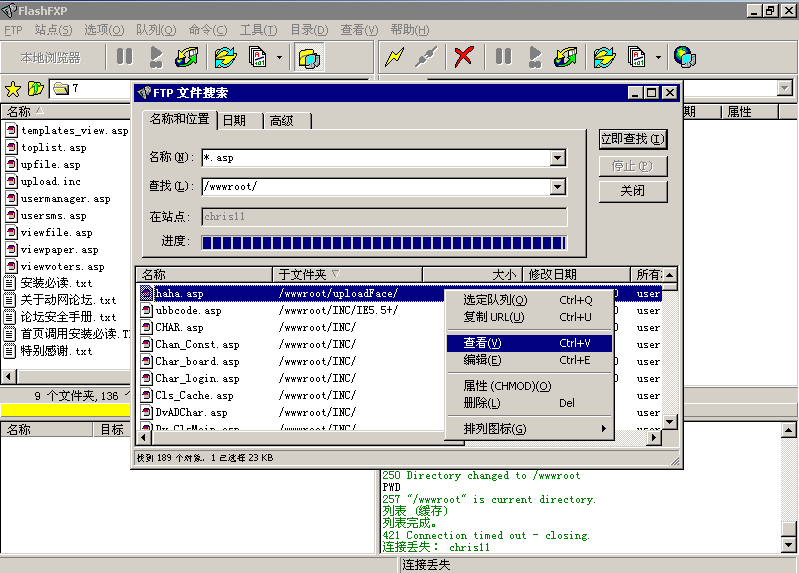Switch to the 高级 tab

point(282,121)
